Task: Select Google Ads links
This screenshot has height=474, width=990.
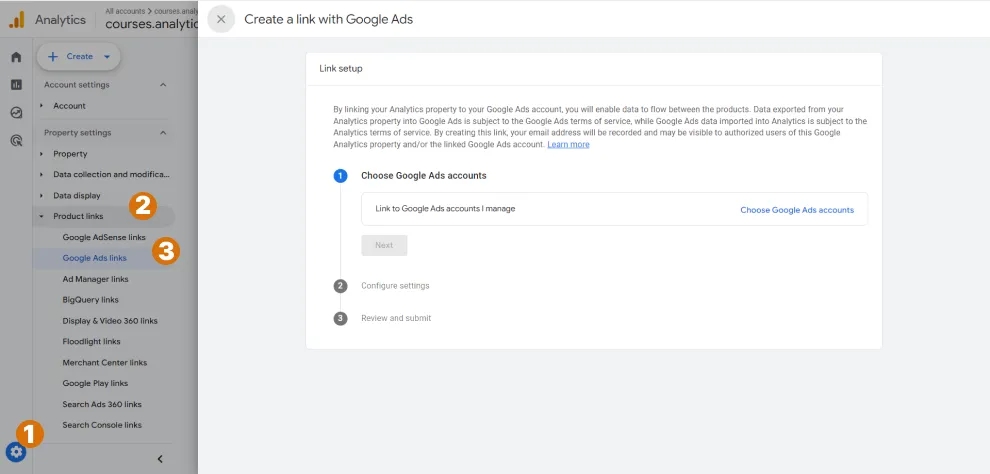Action: [x=94, y=258]
